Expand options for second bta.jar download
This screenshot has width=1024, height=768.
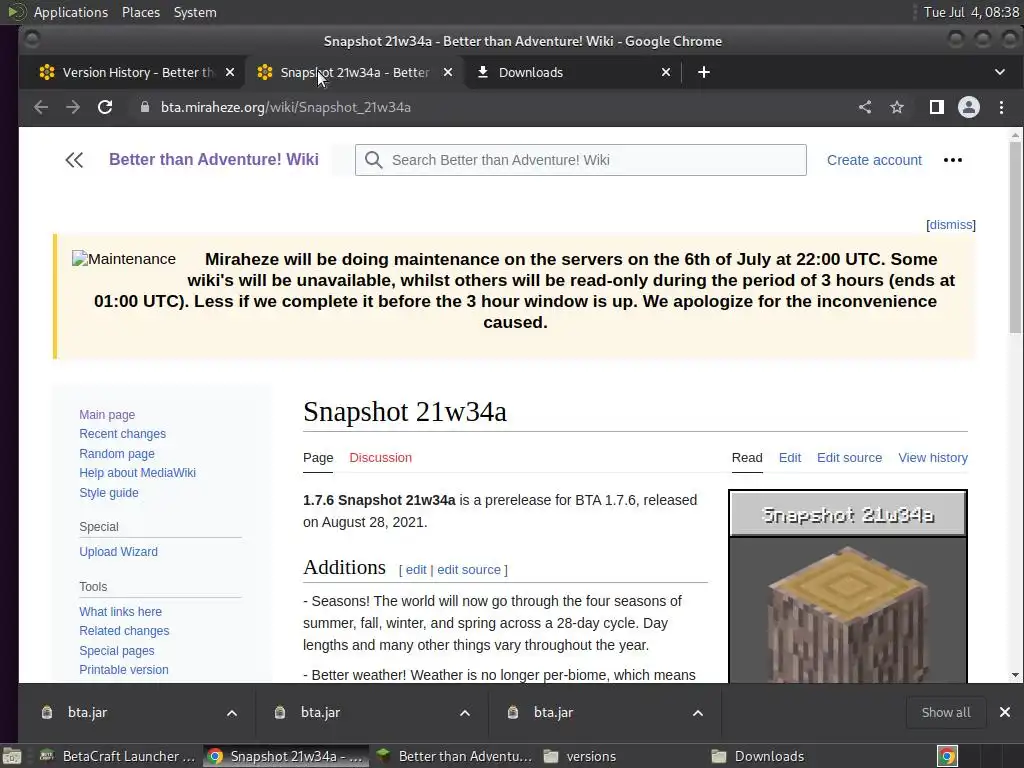click(465, 713)
